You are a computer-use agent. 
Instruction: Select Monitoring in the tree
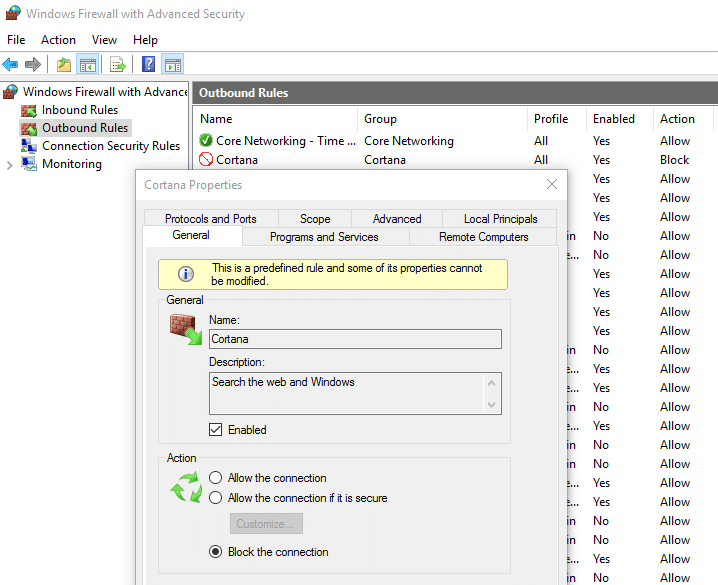72,164
